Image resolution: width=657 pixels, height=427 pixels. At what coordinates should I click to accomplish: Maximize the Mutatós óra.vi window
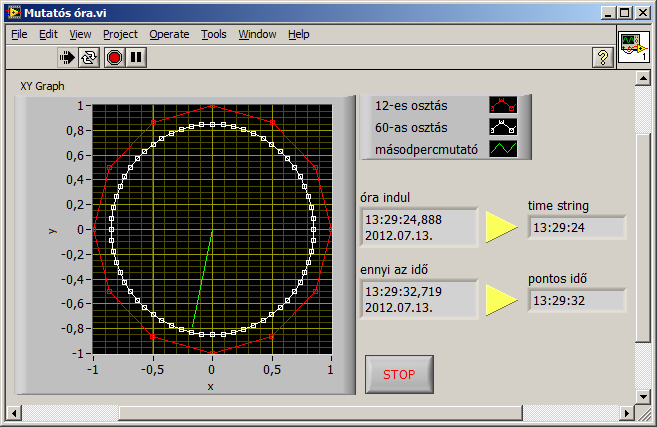(x=625, y=13)
